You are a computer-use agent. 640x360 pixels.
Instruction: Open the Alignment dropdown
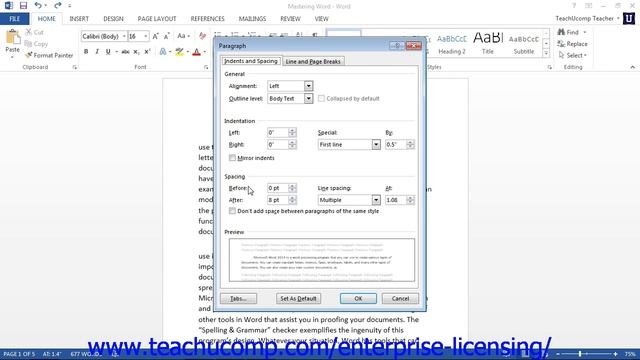pos(308,86)
